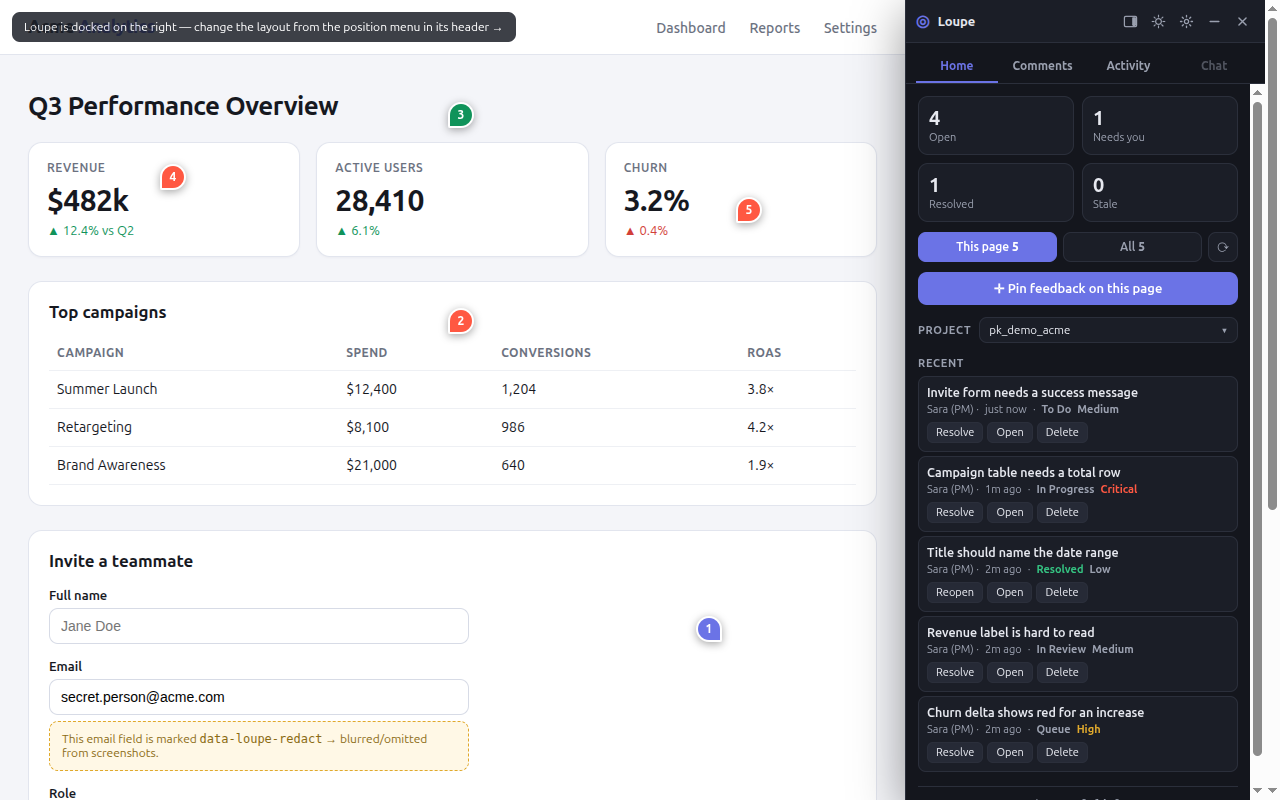The height and width of the screenshot is (800, 1280).
Task: Click the Full name input field
Action: click(x=259, y=626)
